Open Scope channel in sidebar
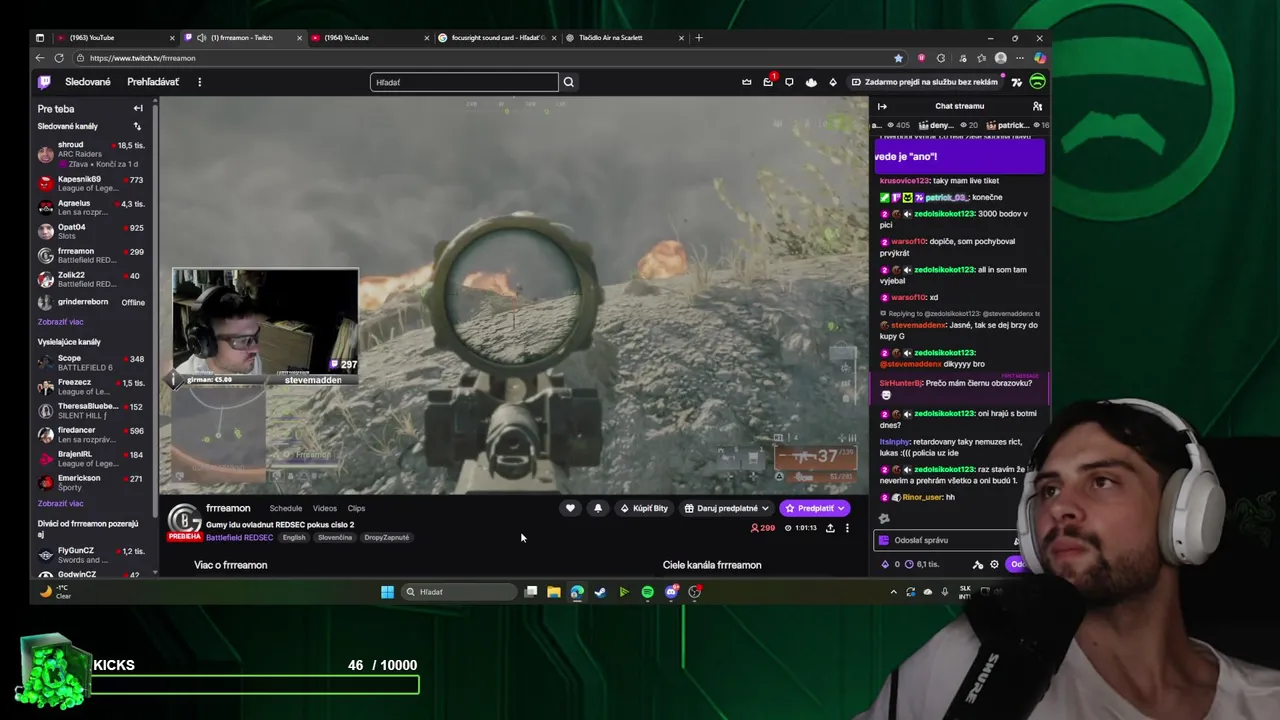Image resolution: width=1280 pixels, height=720 pixels. click(91, 362)
